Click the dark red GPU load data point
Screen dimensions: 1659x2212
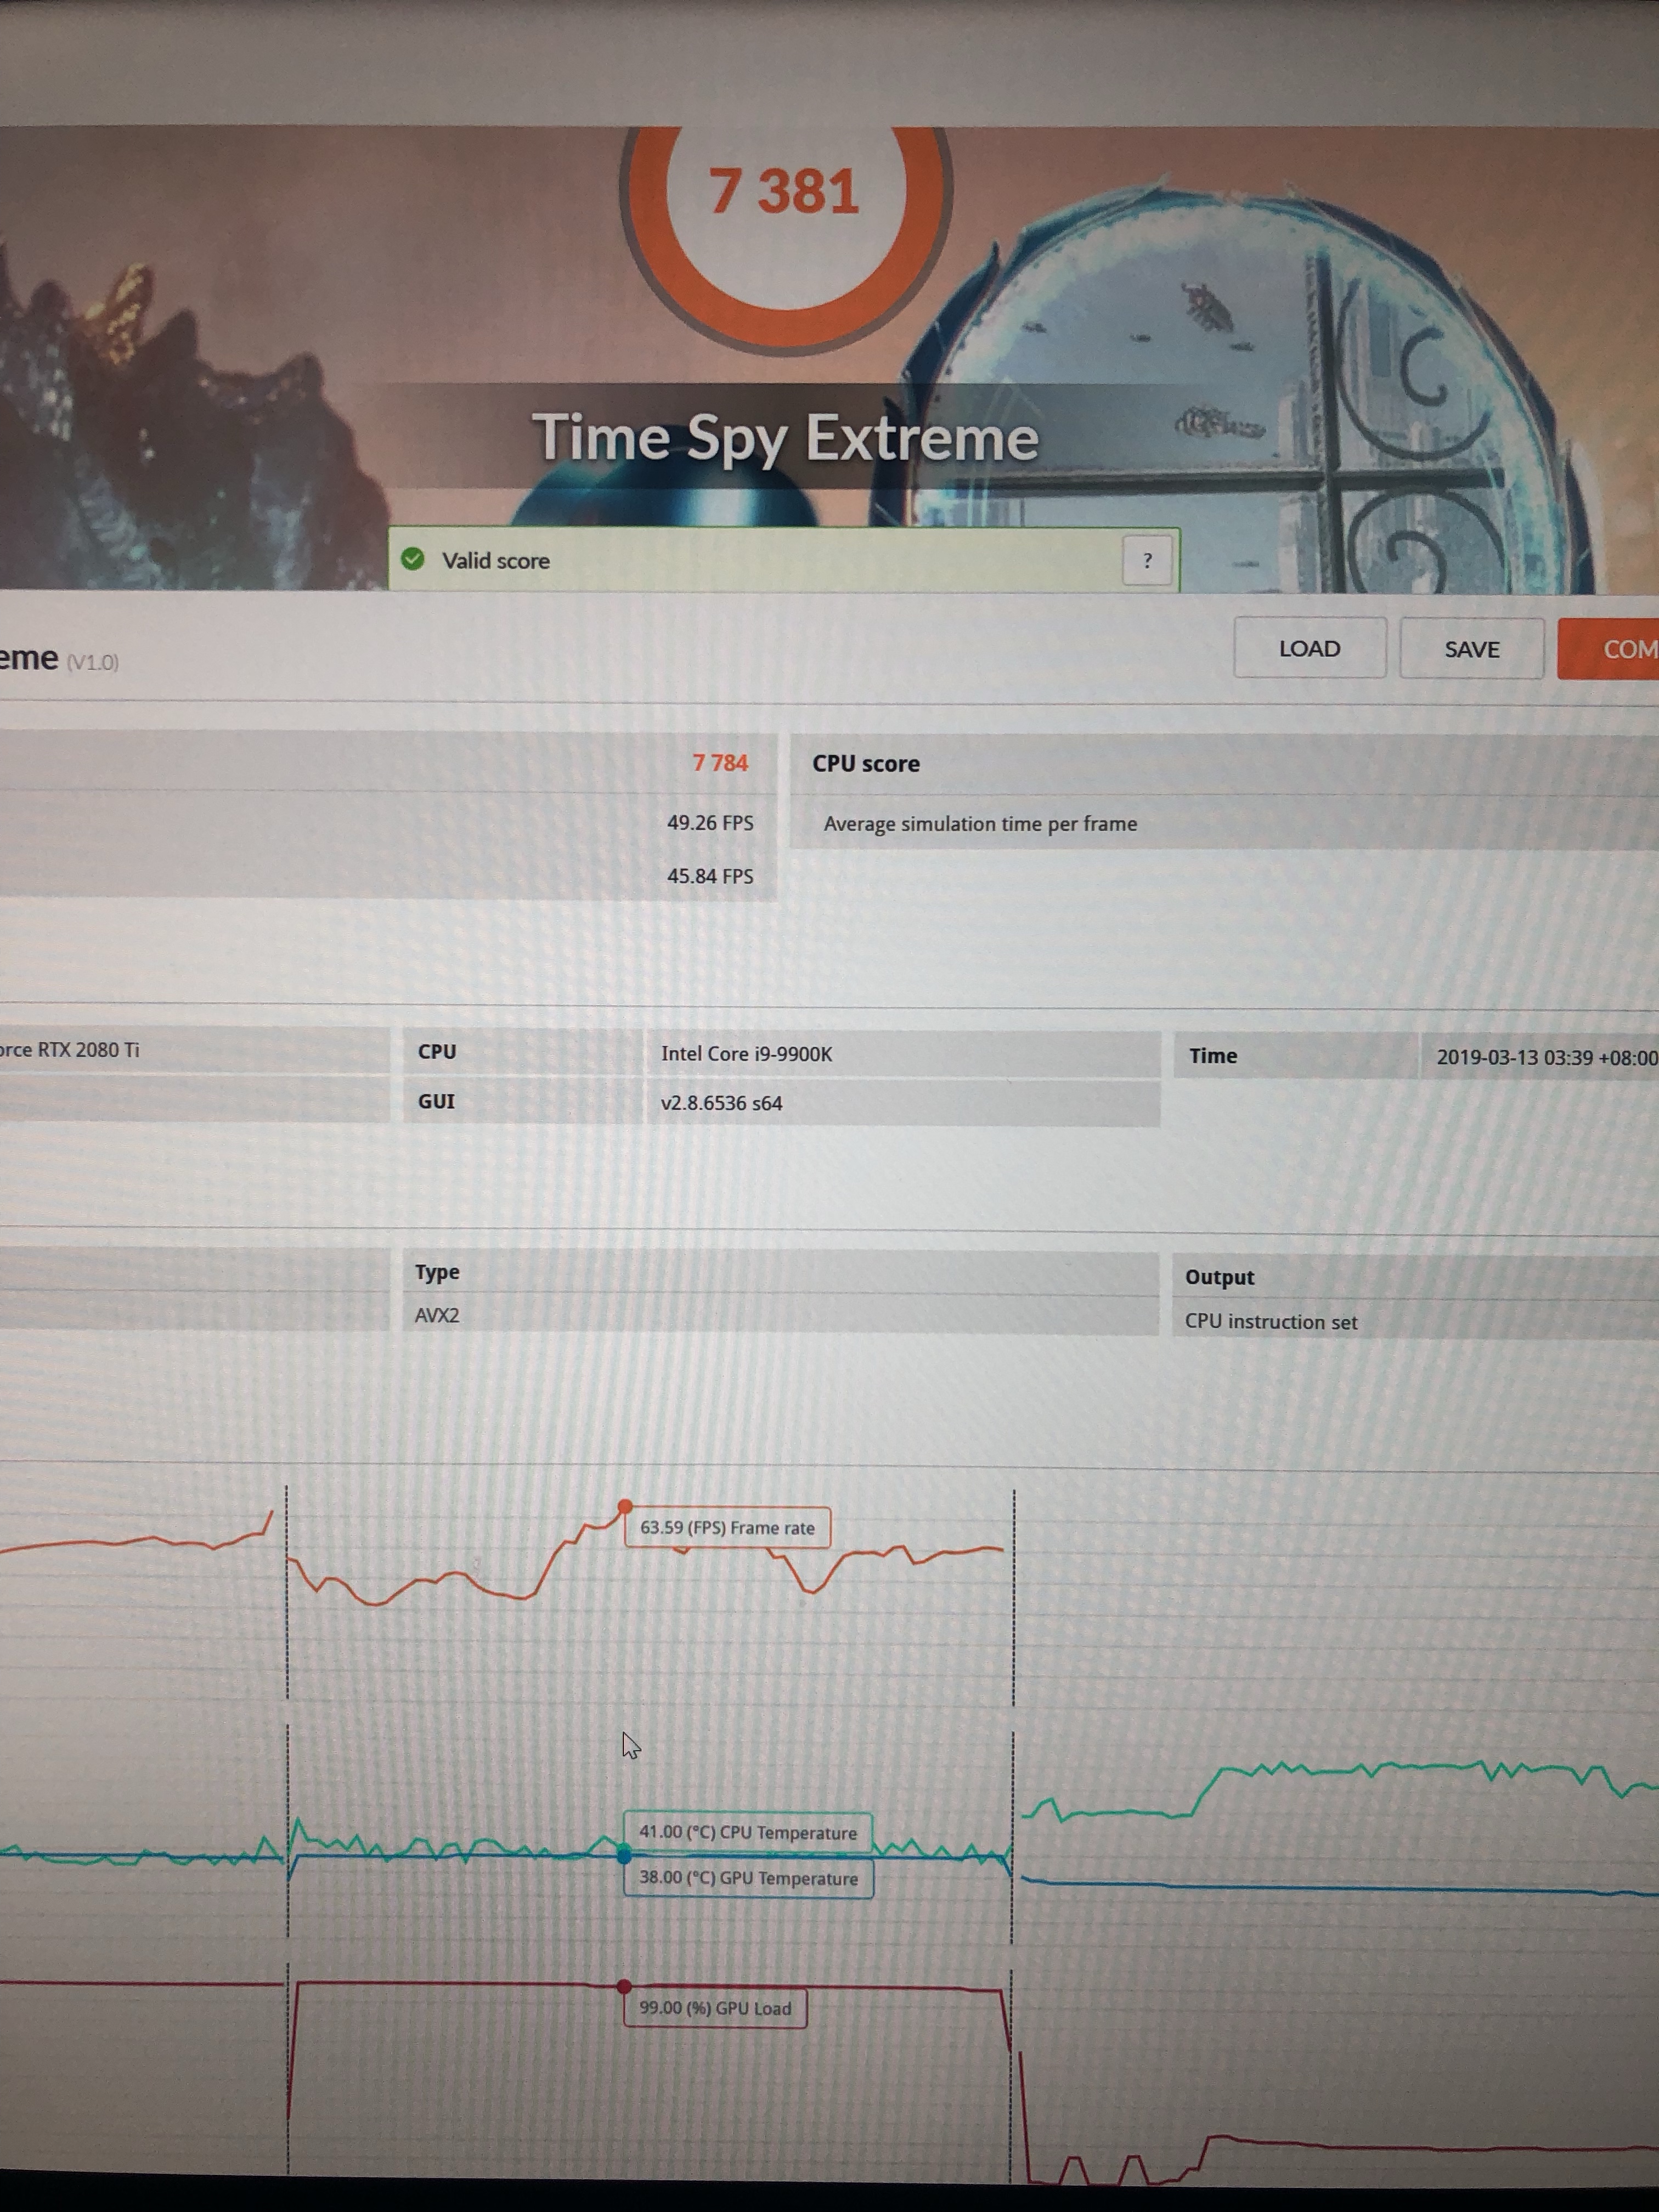624,1986
